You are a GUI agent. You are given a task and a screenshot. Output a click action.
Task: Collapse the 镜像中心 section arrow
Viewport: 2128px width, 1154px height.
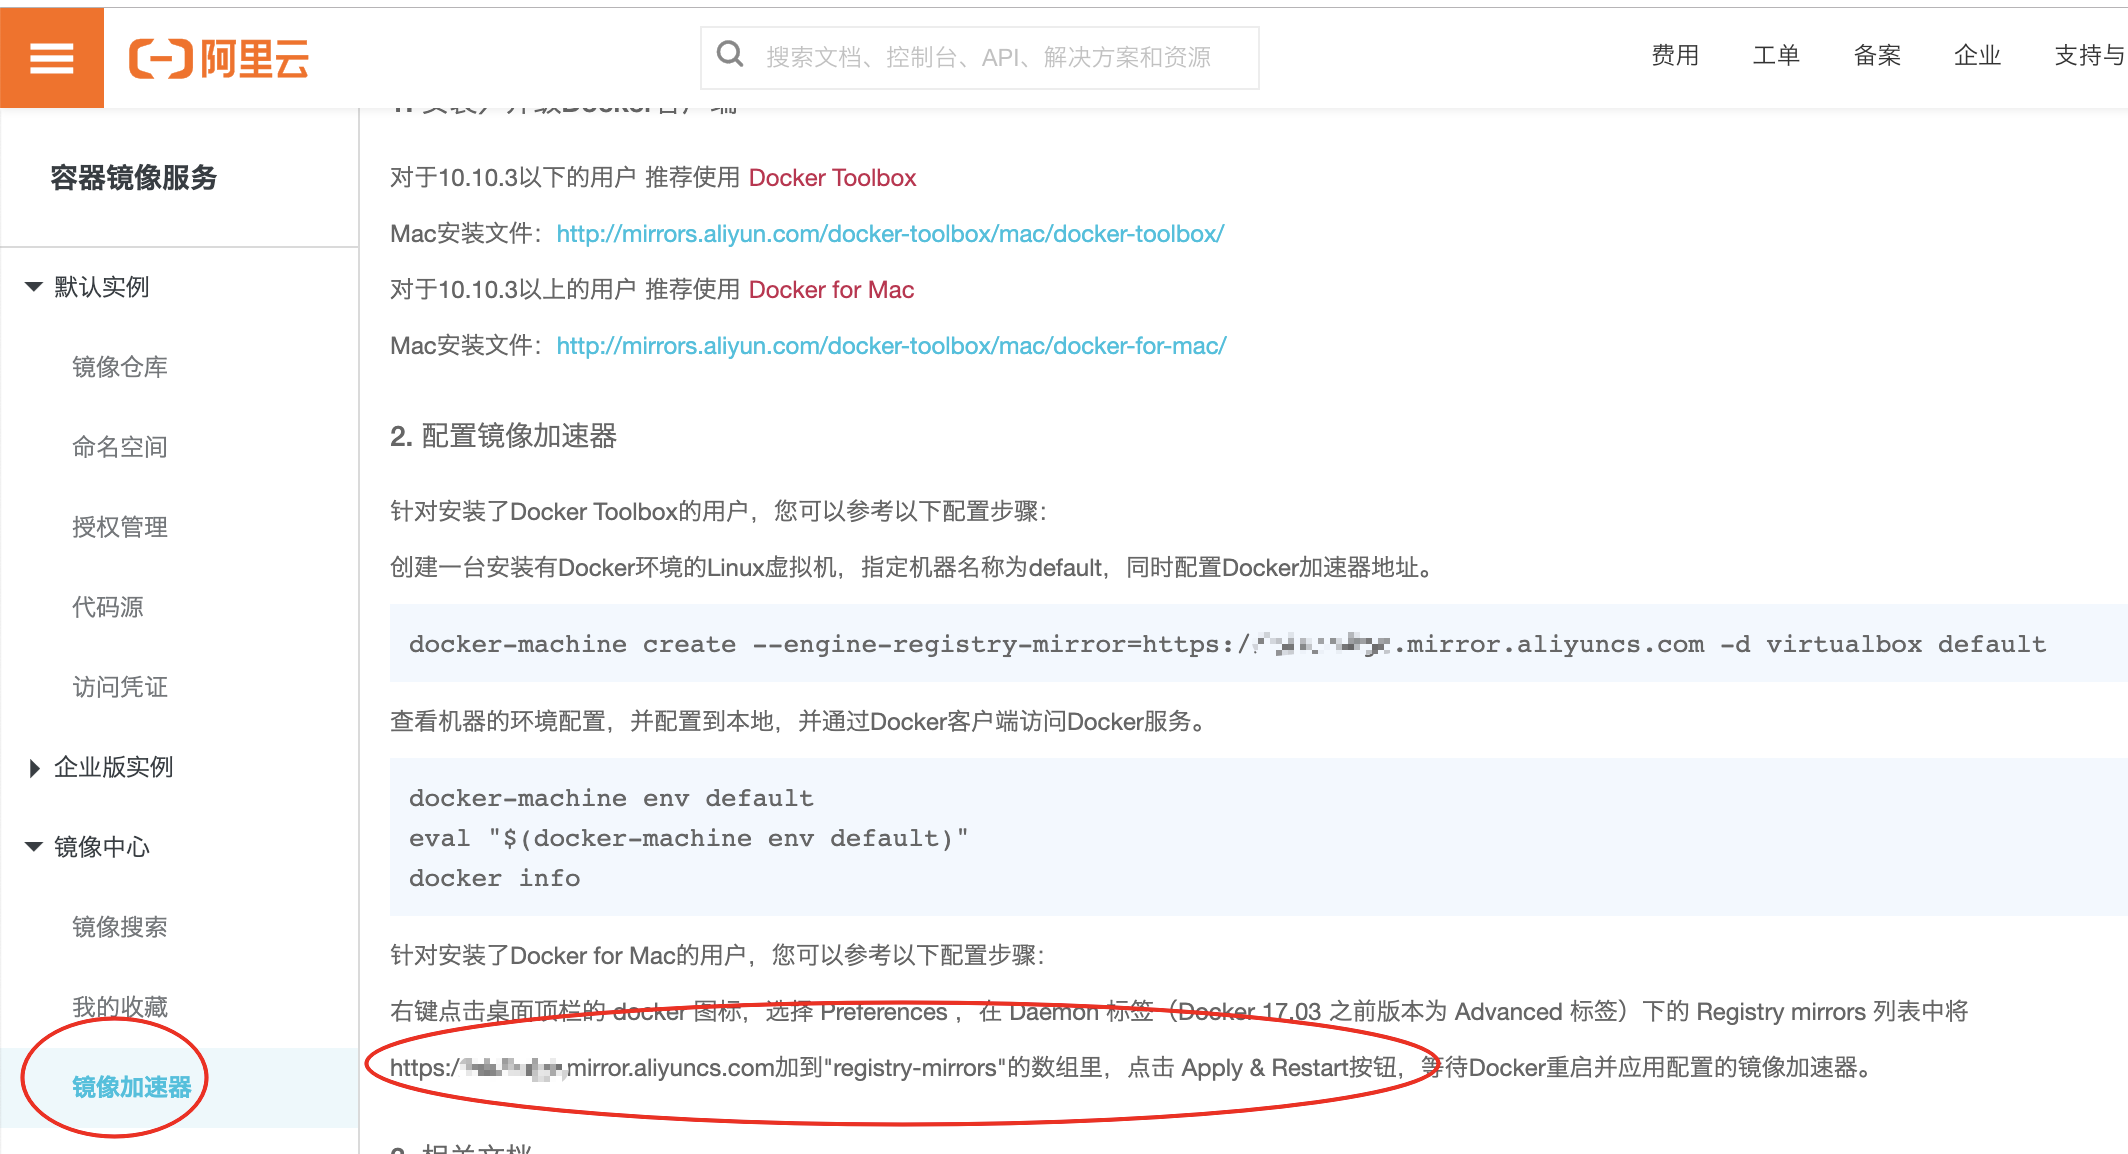point(34,847)
